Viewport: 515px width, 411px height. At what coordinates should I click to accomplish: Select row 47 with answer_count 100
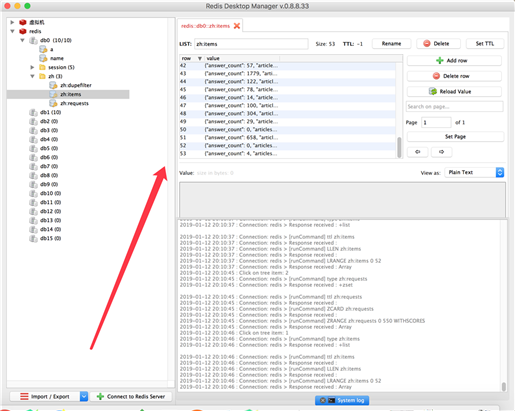[288, 106]
